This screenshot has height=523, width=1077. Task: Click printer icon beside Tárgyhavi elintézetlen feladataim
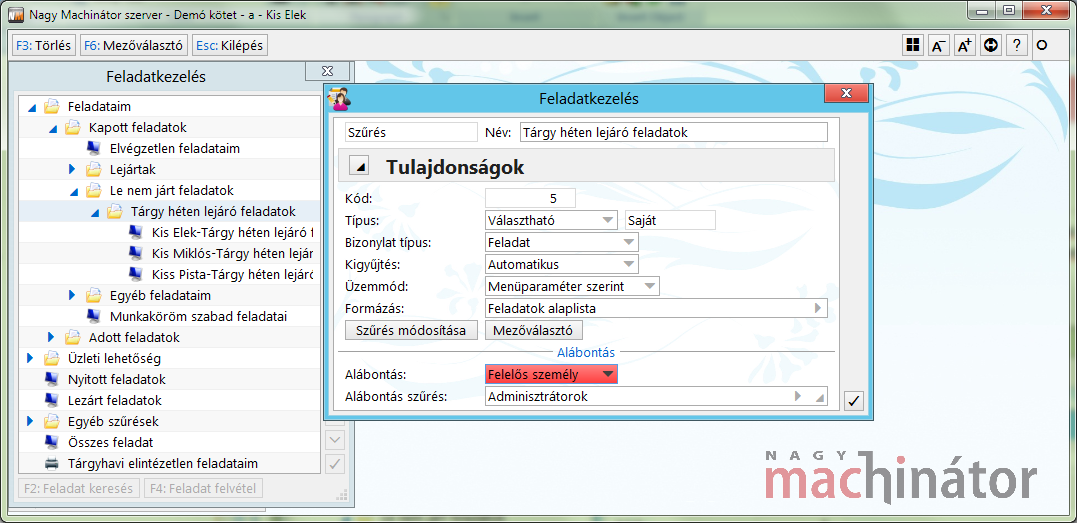pos(52,463)
